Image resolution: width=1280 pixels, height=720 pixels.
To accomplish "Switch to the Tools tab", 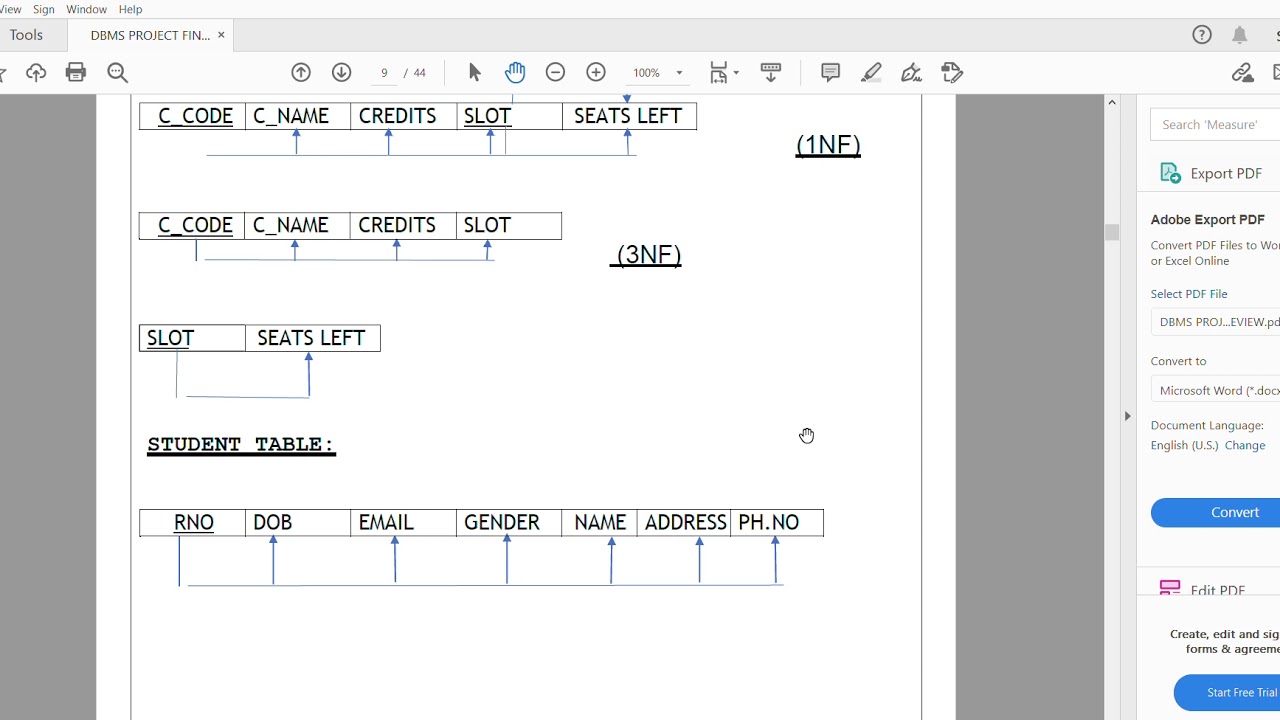I will click(x=26, y=35).
